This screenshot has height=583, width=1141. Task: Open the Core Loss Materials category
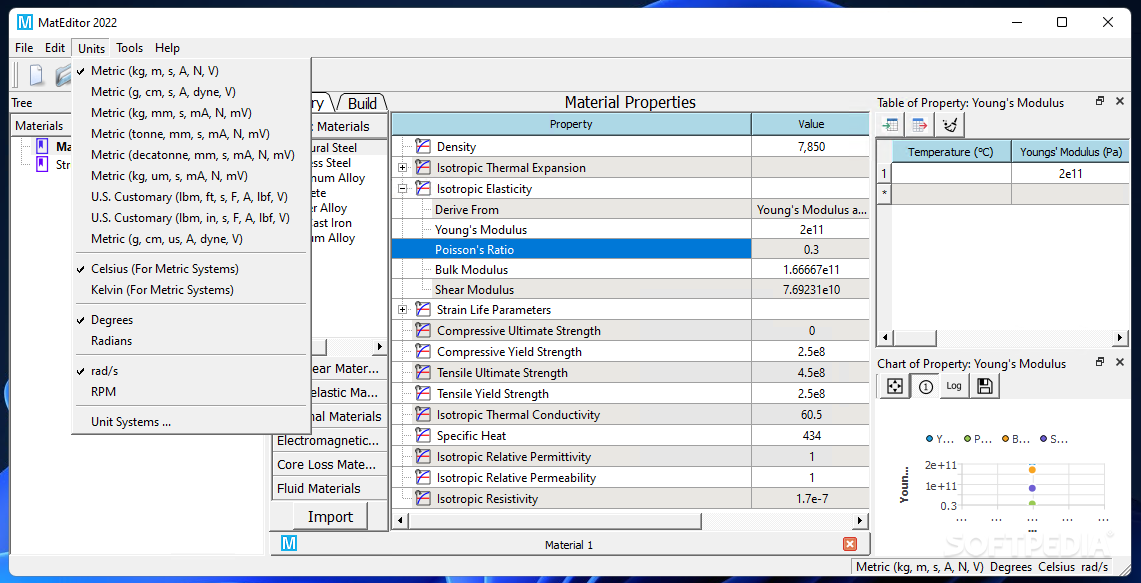pyautogui.click(x=330, y=464)
